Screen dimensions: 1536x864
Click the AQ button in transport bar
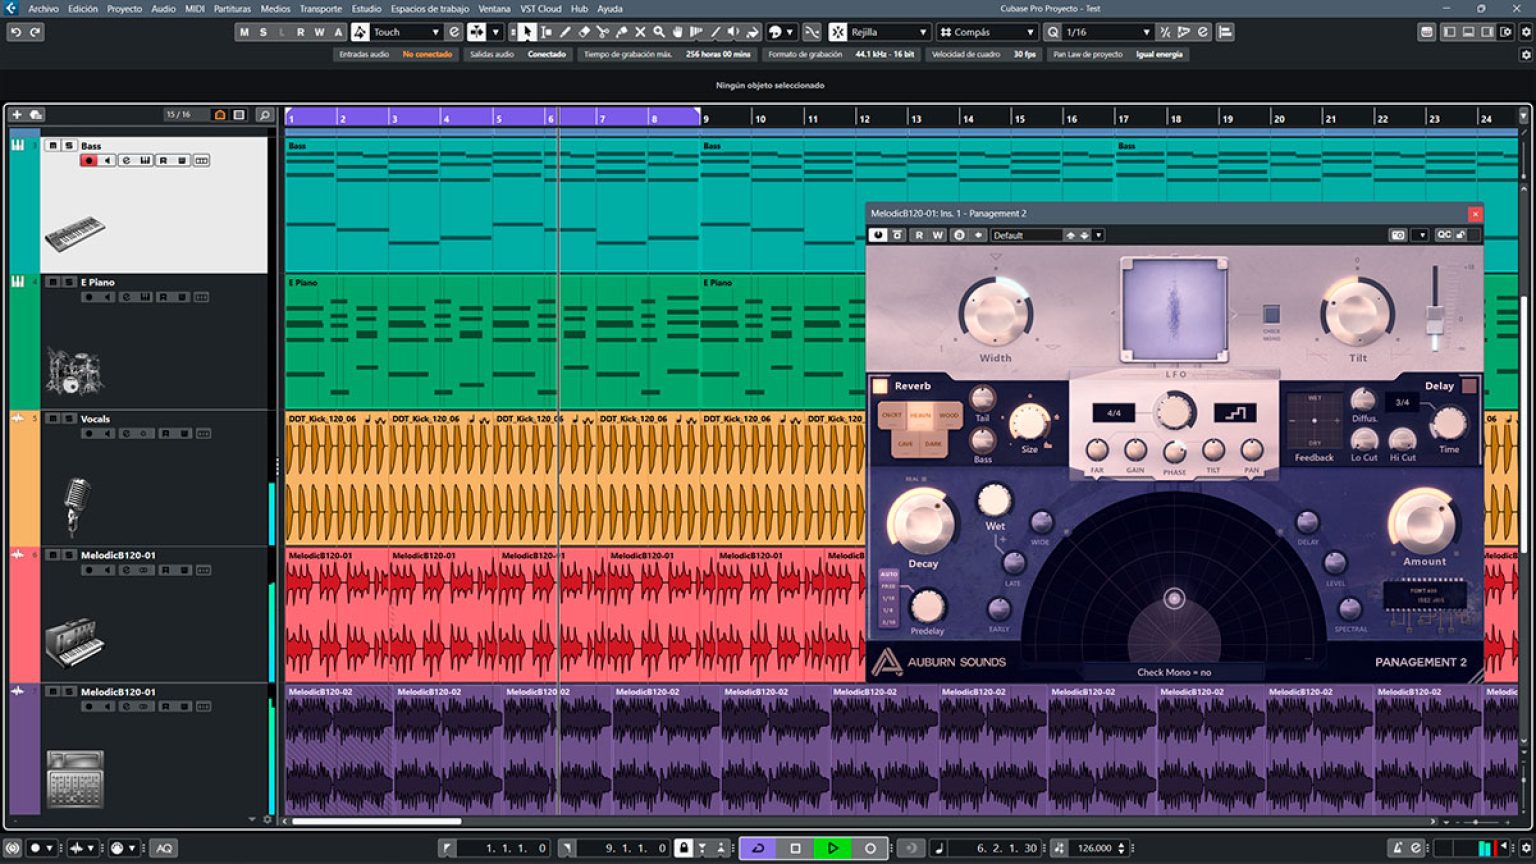coord(164,848)
